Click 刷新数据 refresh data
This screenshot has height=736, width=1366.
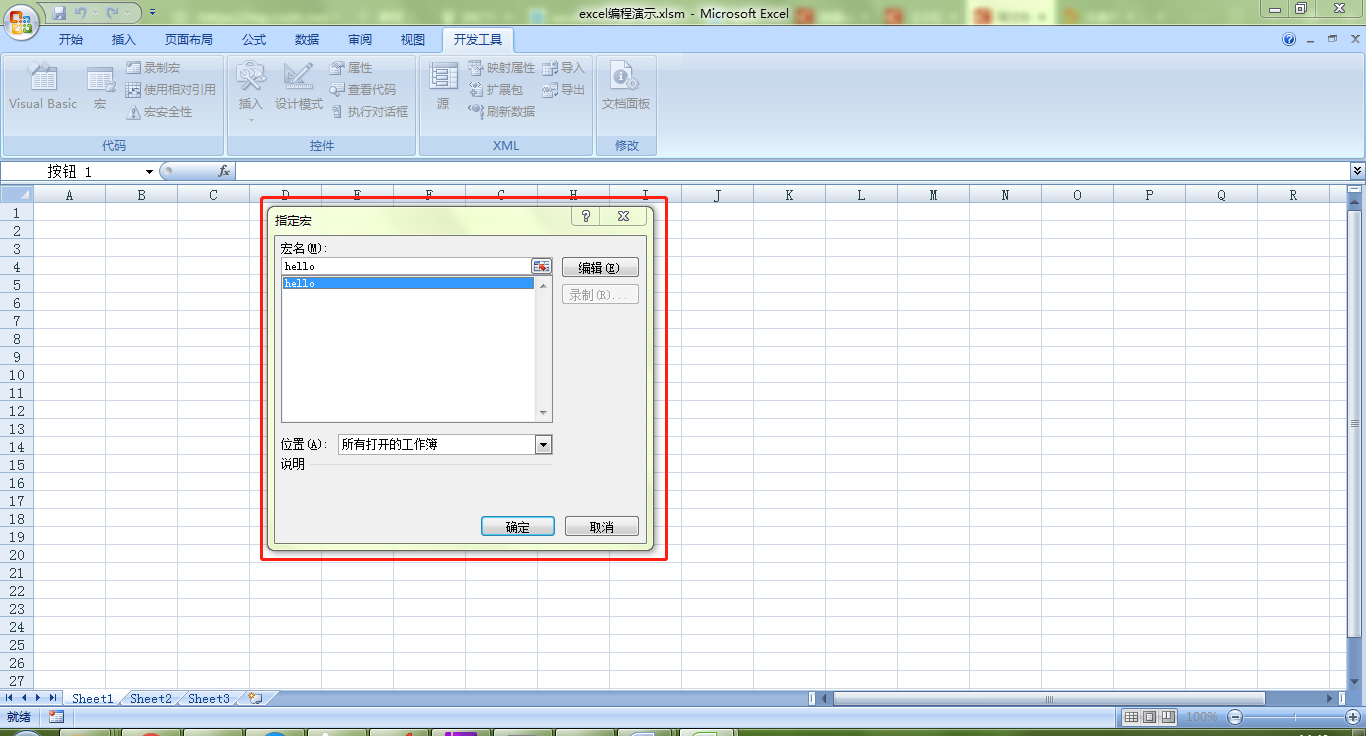502,111
